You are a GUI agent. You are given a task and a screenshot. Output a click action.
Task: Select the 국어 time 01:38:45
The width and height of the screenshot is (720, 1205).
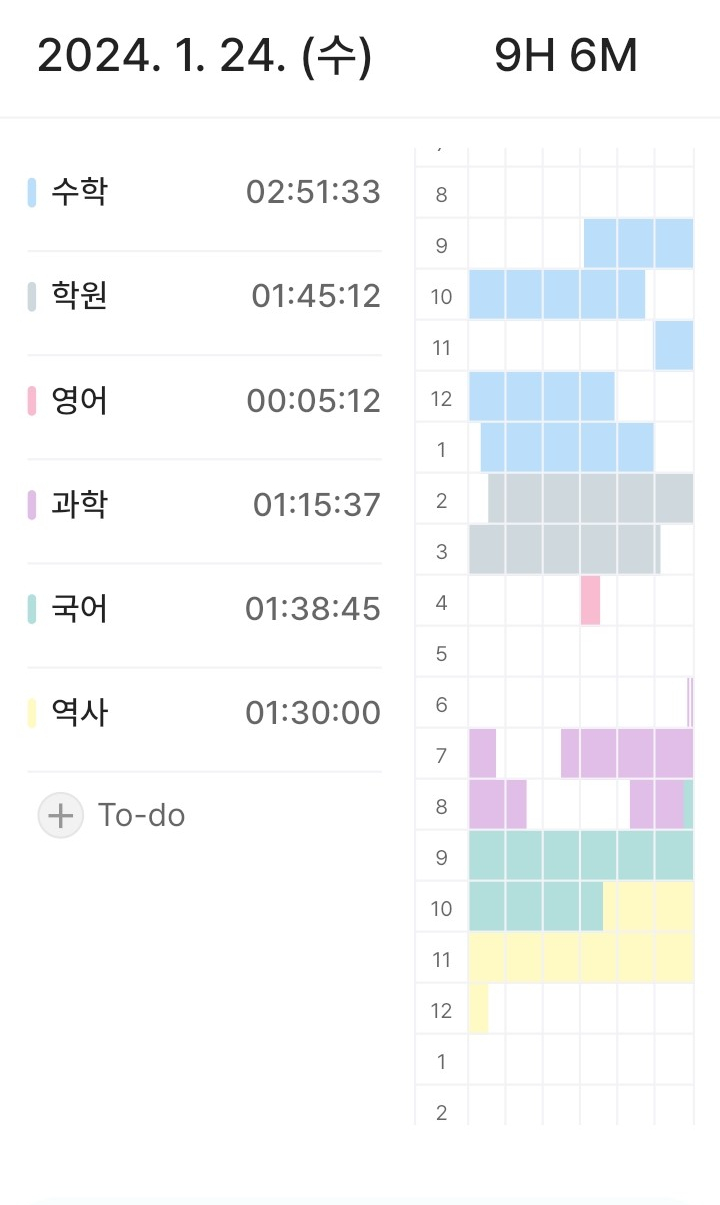(x=313, y=609)
